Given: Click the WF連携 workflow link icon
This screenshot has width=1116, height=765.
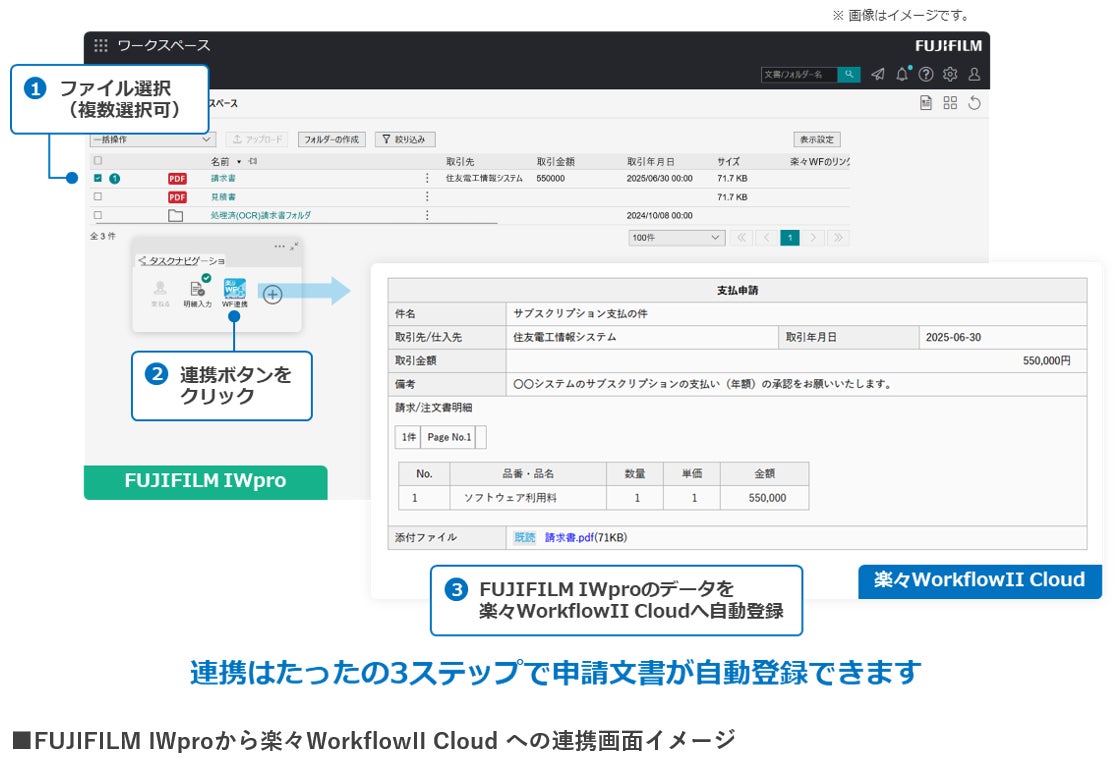Looking at the screenshot, I should pos(235,291).
